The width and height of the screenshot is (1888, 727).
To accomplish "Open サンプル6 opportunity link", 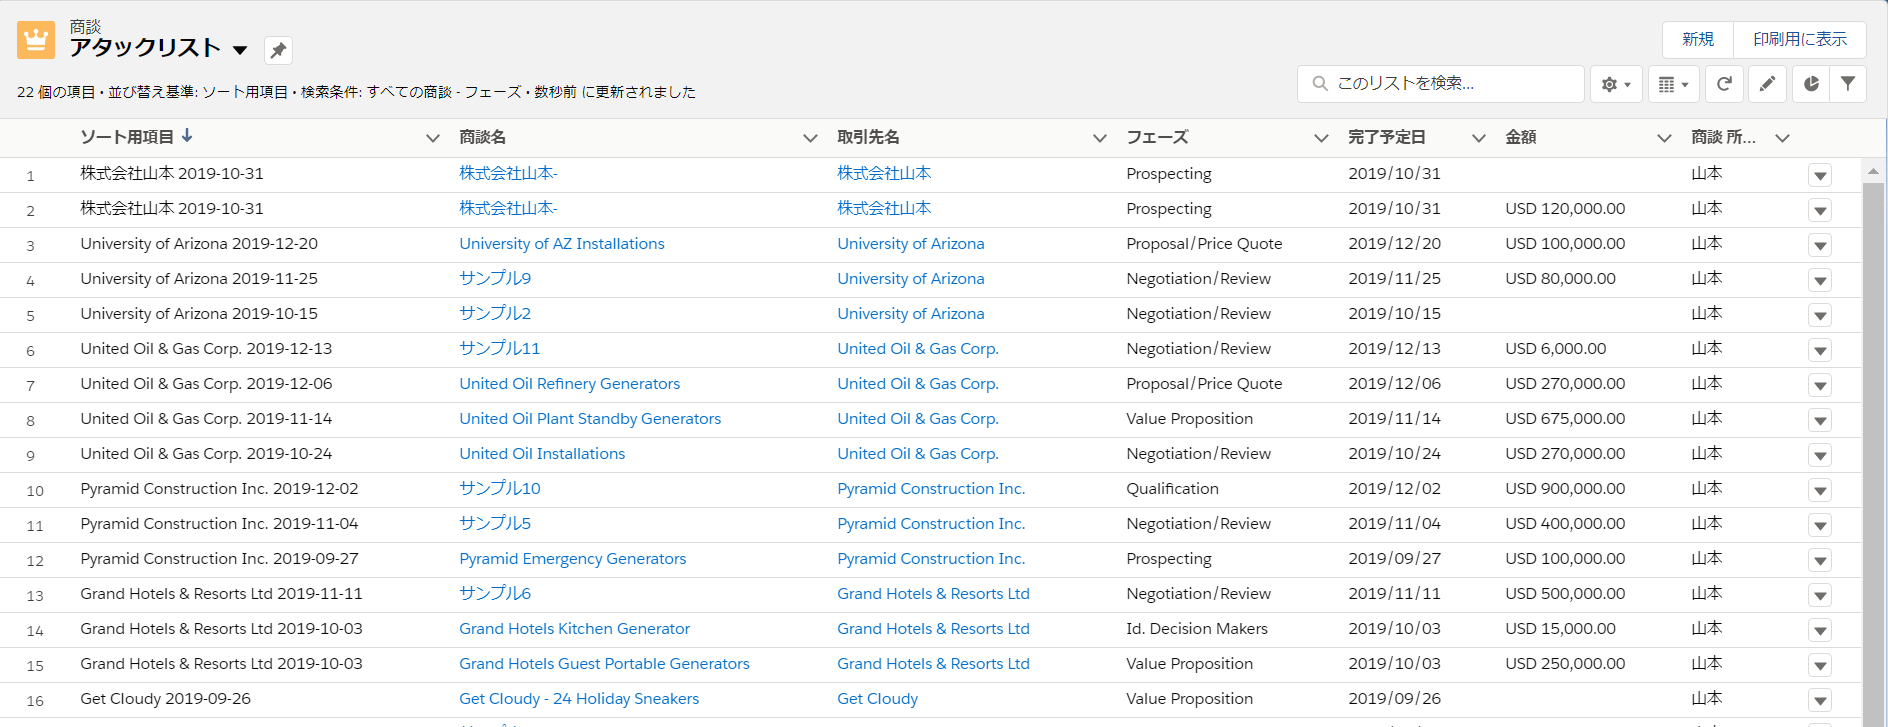I will (x=495, y=593).
